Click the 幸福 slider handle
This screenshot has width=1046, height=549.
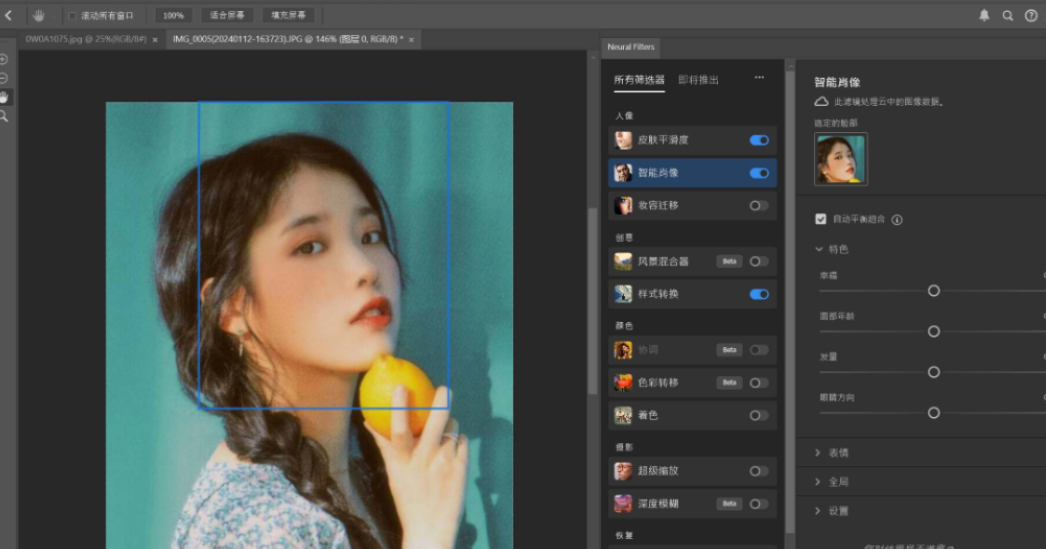(x=934, y=291)
